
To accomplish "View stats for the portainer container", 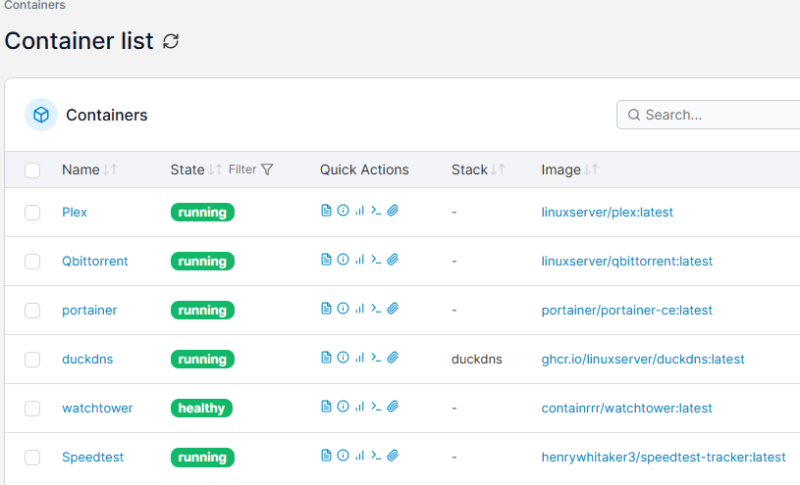I will 360,309.
